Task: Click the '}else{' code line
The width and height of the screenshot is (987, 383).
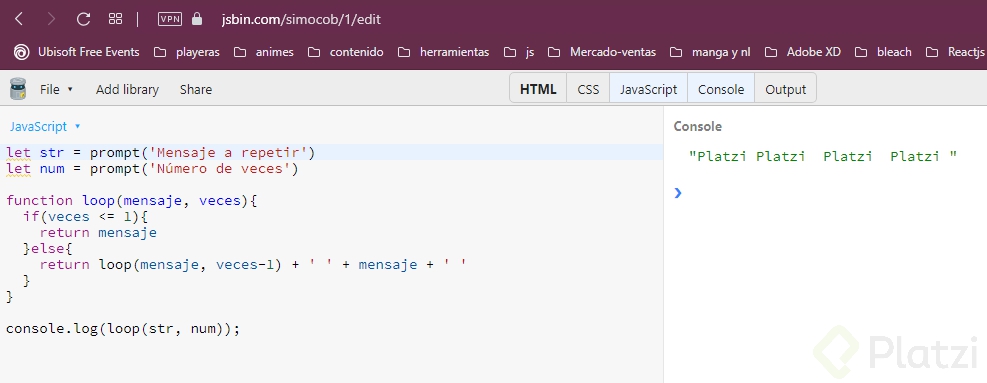Action: point(48,249)
